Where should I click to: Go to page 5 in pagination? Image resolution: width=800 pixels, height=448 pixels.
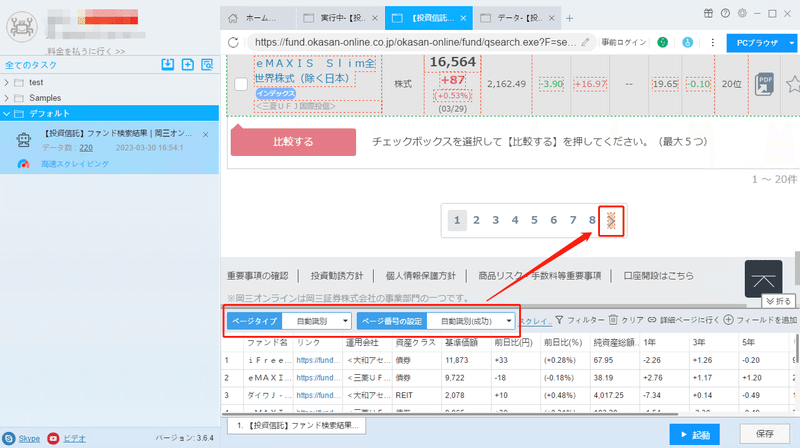pyautogui.click(x=534, y=220)
